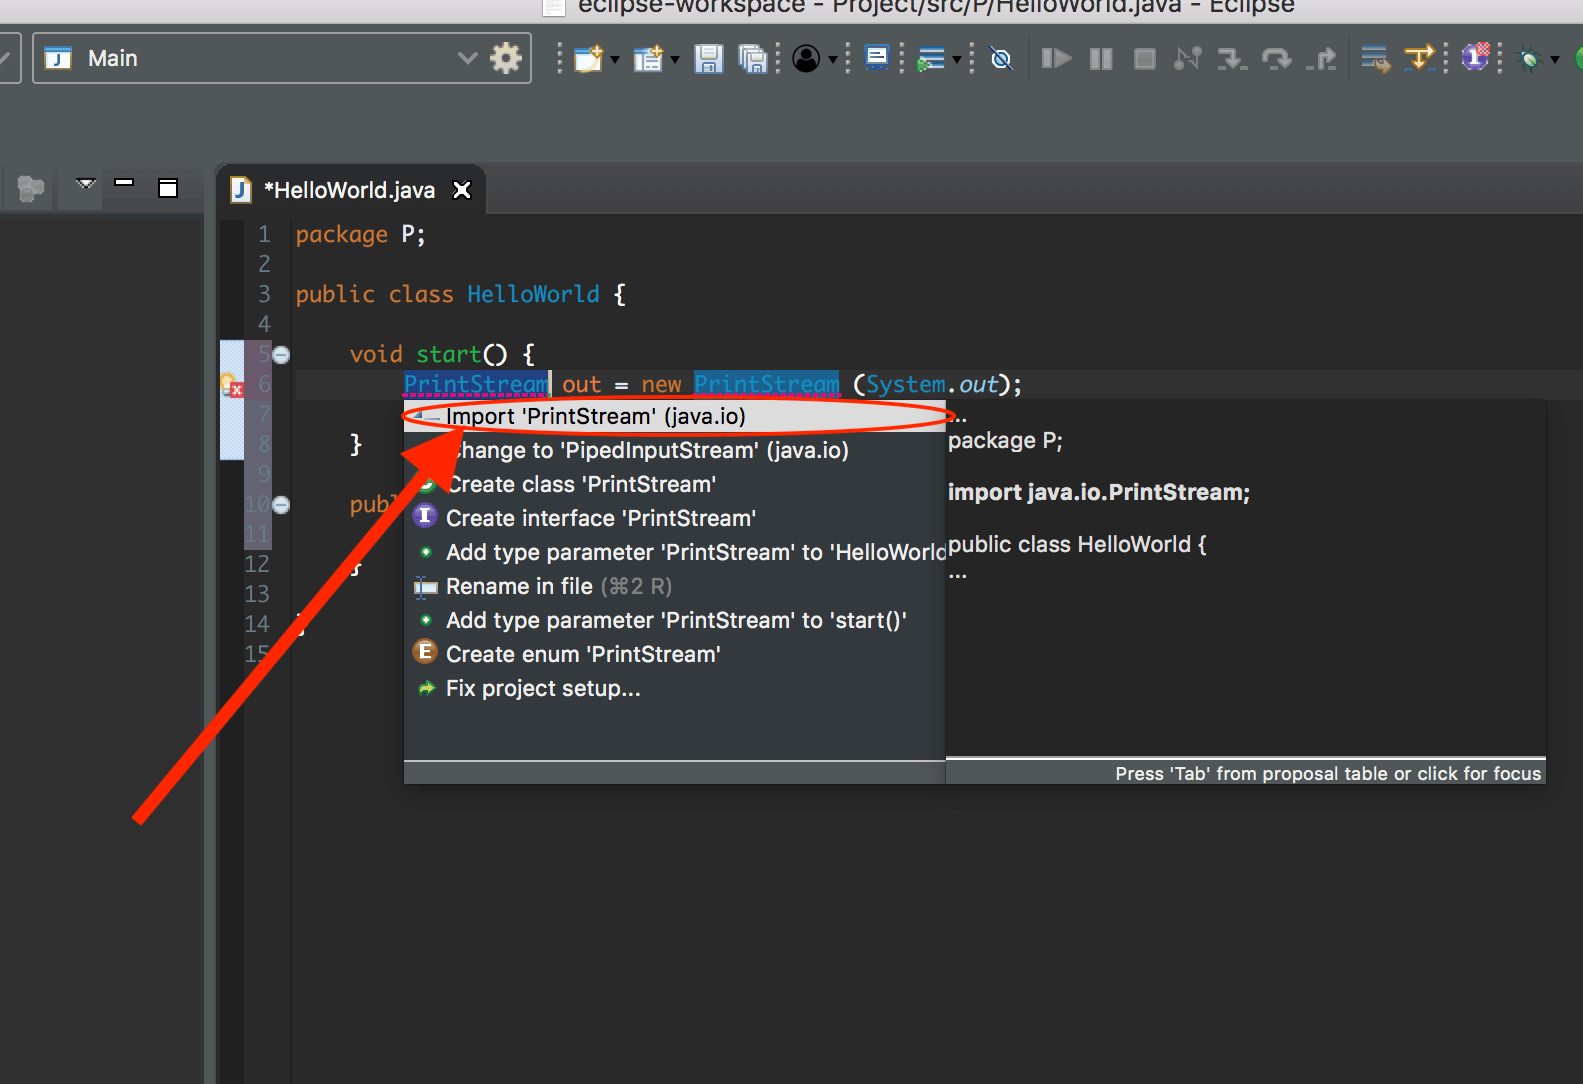Click the black circle profile icon
Screen dimensions: 1583x1084
(806, 59)
